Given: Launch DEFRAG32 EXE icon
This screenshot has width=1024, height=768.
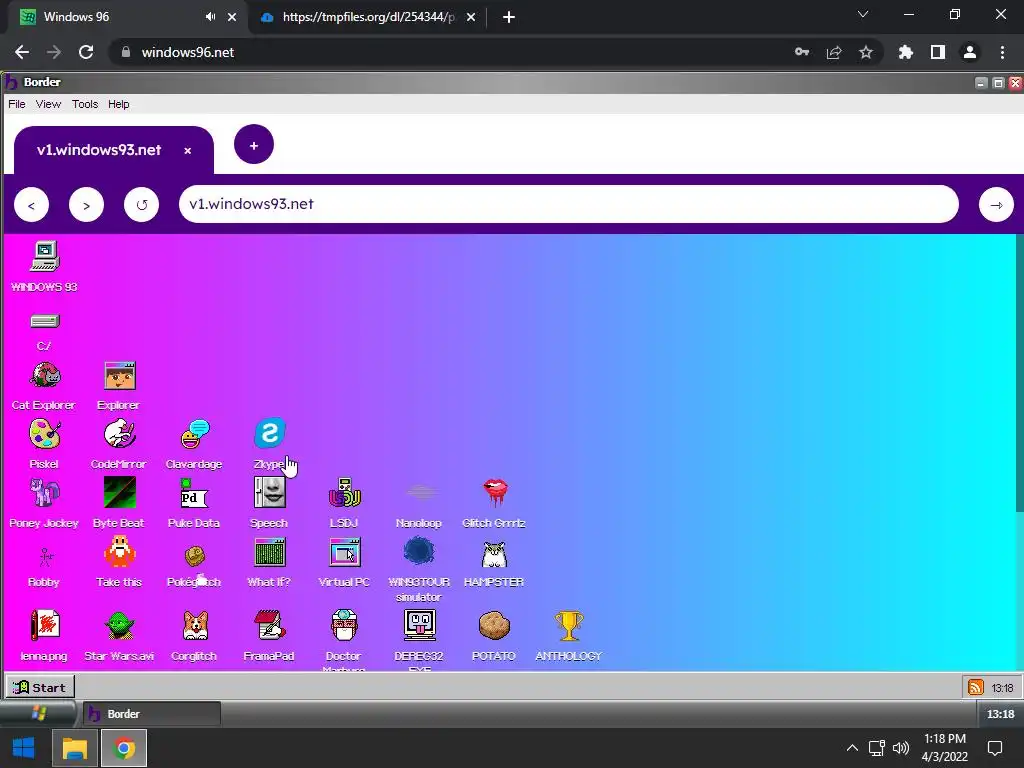Looking at the screenshot, I should (419, 626).
